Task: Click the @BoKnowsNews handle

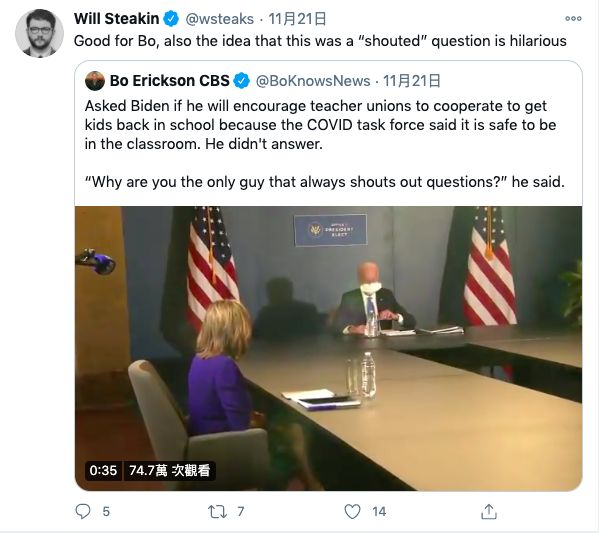Action: click(313, 81)
